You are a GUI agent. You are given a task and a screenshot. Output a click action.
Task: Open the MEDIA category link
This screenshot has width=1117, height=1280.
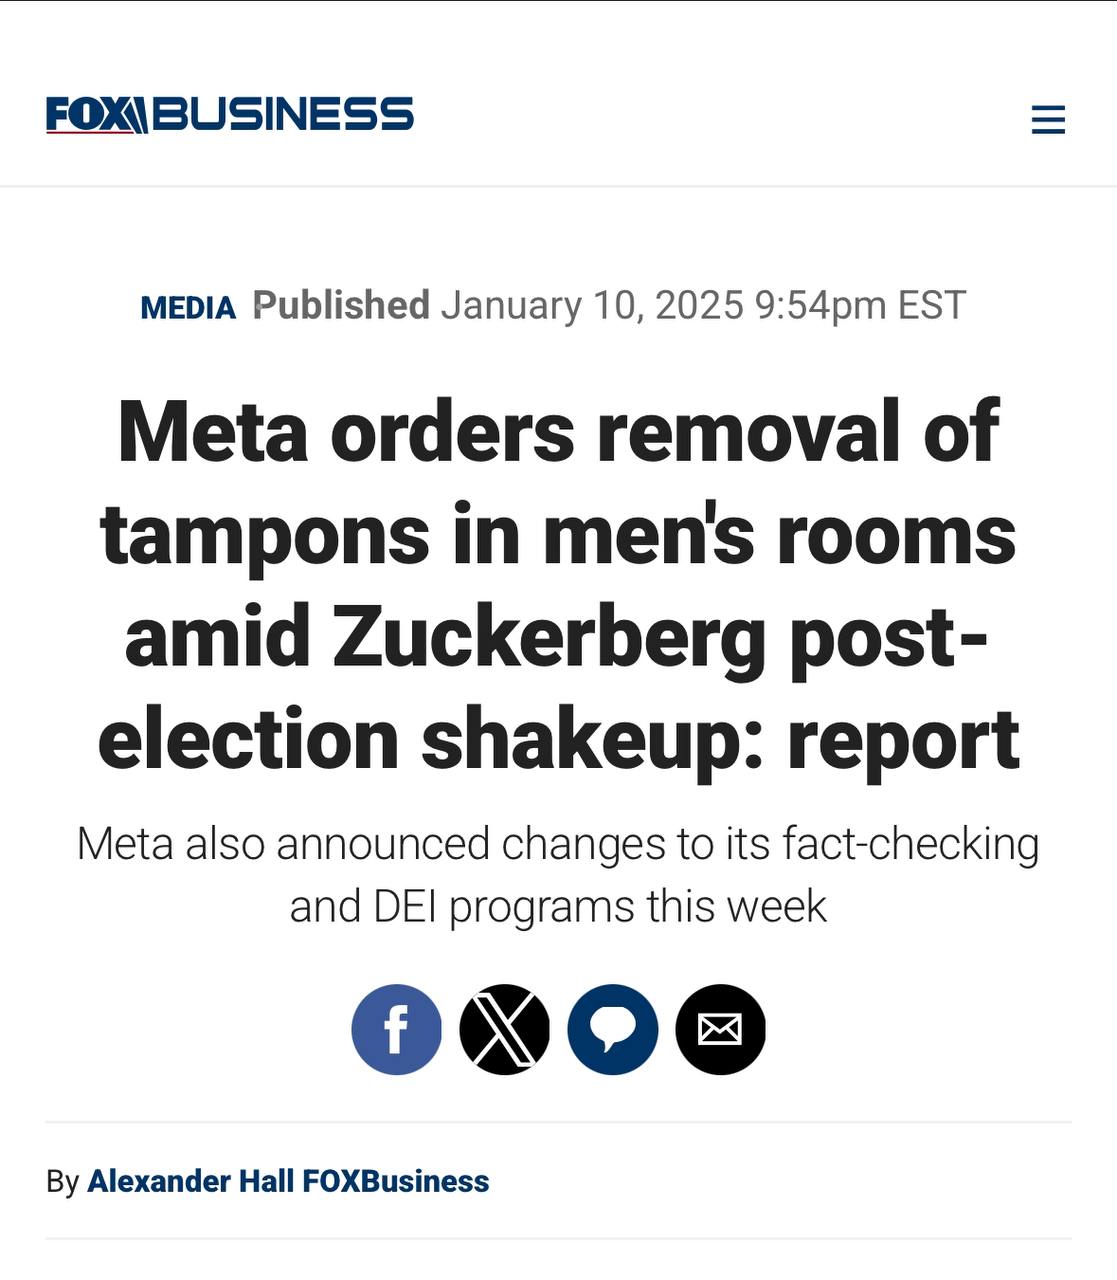(x=188, y=308)
